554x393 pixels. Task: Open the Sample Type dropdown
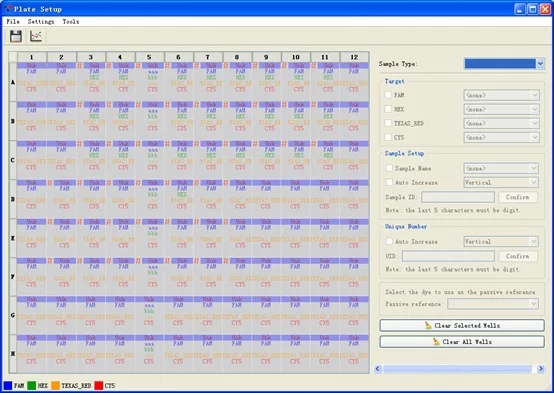(505, 64)
